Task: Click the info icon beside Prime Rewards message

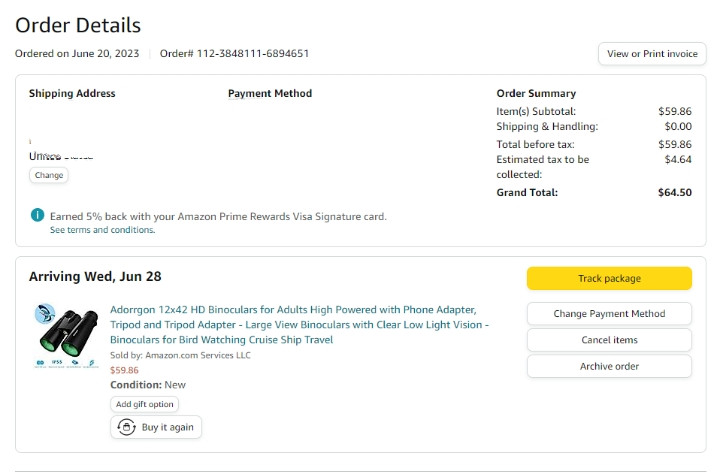Action: pos(37,215)
